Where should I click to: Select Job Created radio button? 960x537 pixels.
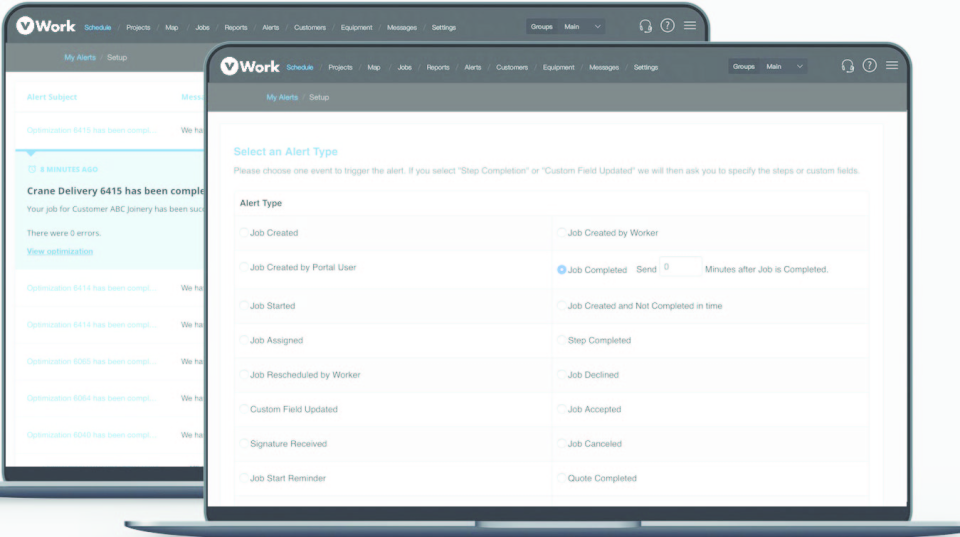pos(244,233)
